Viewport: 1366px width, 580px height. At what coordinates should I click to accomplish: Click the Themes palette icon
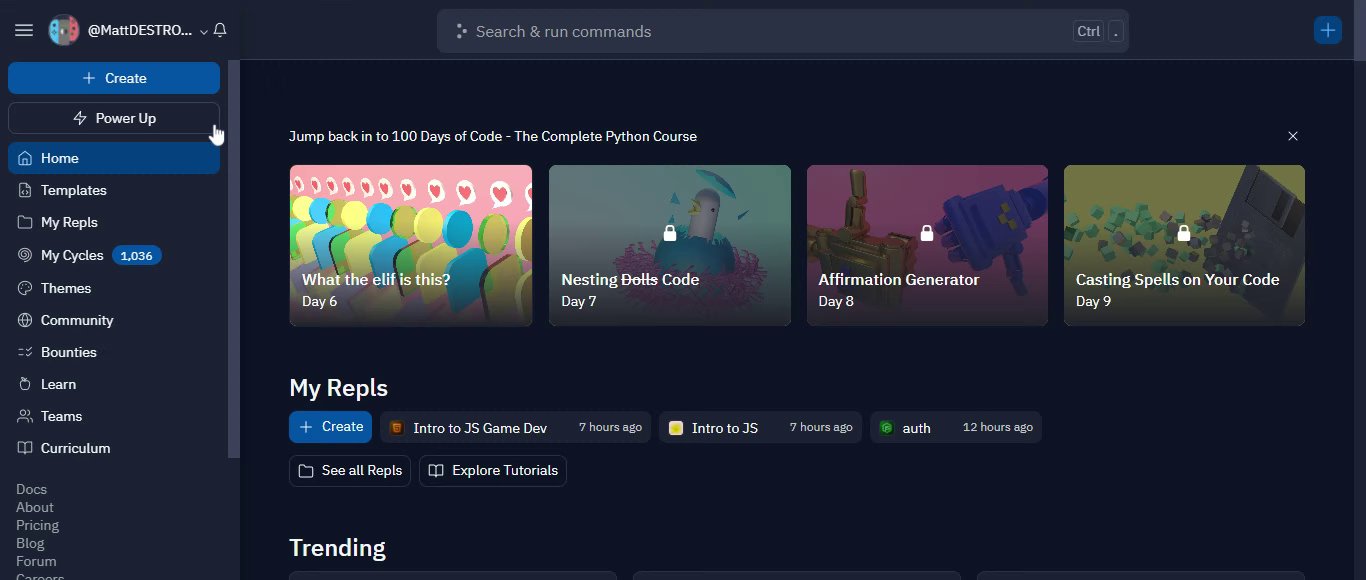click(25, 288)
